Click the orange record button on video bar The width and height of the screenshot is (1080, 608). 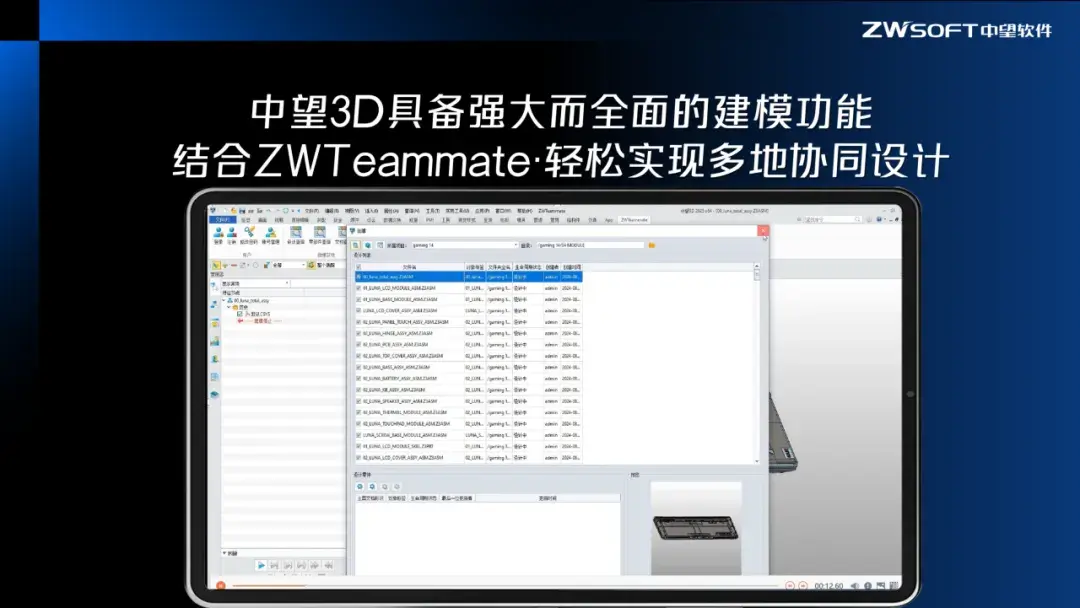pos(220,585)
